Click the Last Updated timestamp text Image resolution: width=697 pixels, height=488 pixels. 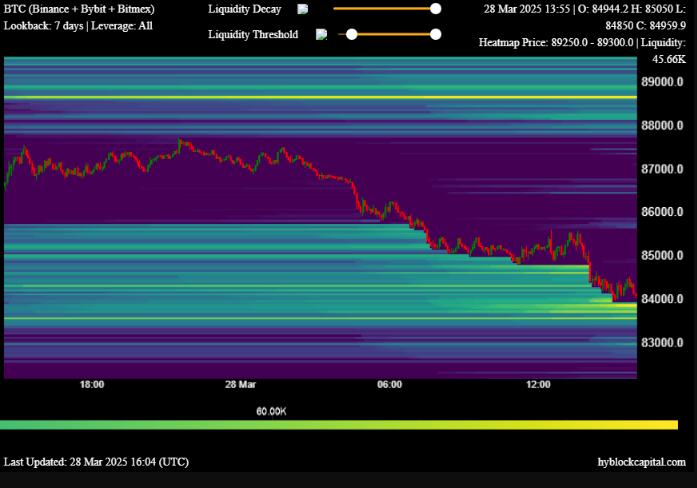96,462
